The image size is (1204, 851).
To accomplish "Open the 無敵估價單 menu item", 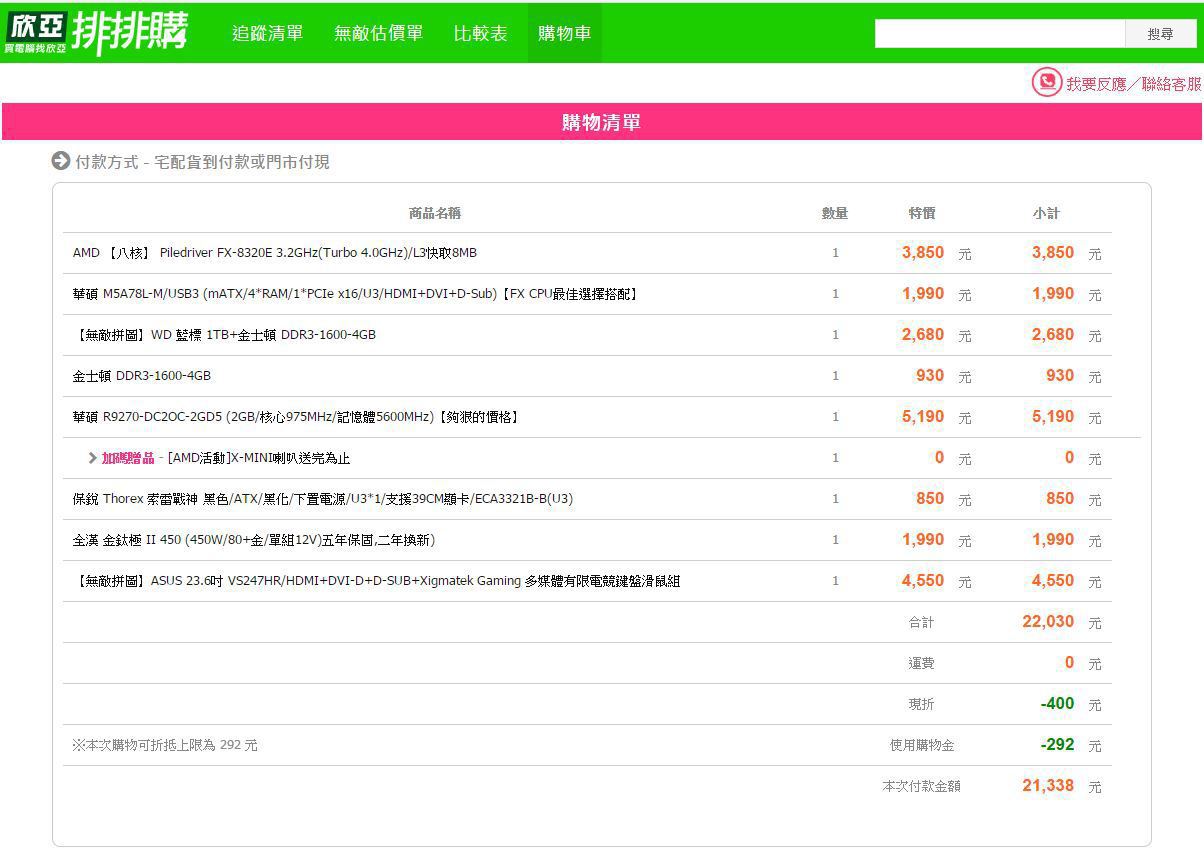I will (x=379, y=33).
